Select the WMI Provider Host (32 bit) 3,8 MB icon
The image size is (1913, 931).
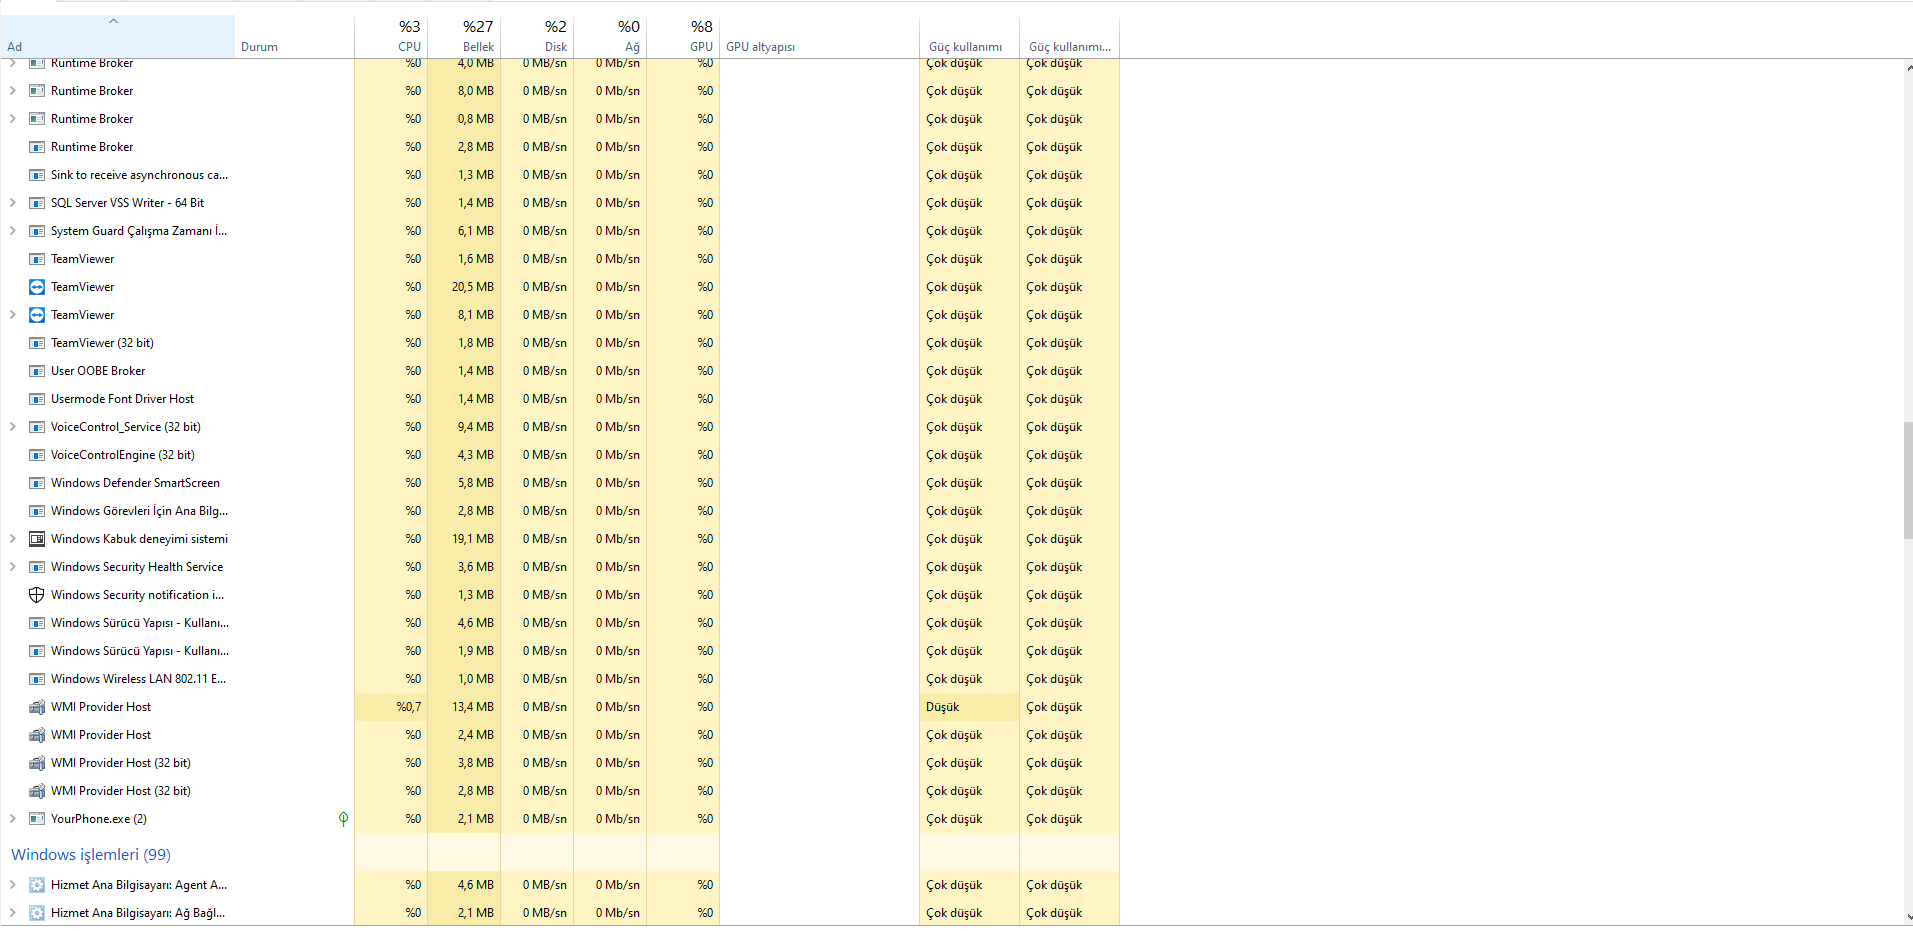37,763
